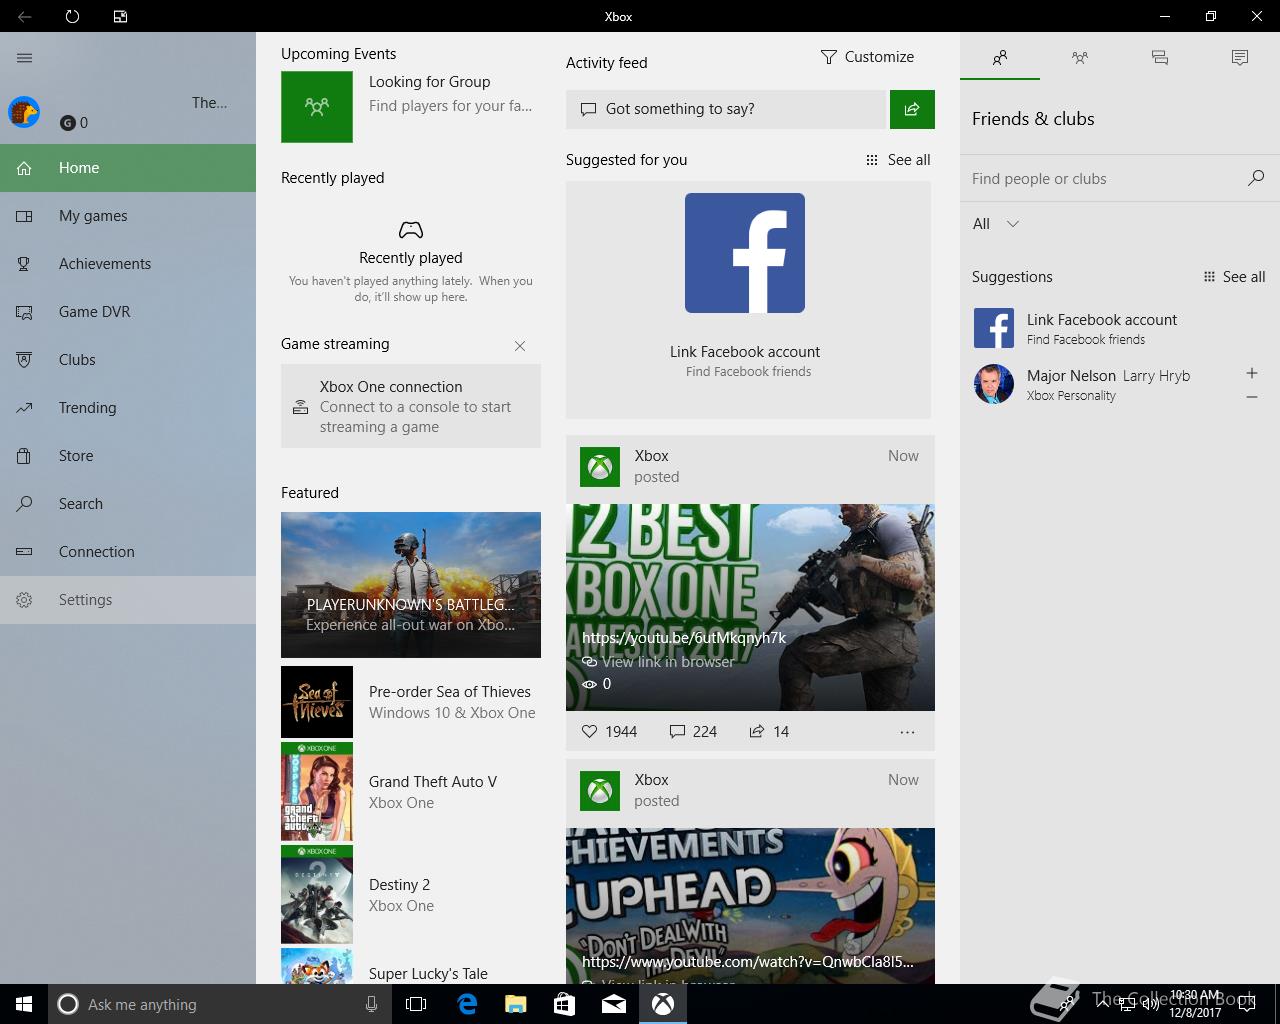
Task: Click Customize filter in activity feed
Action: [x=867, y=57]
